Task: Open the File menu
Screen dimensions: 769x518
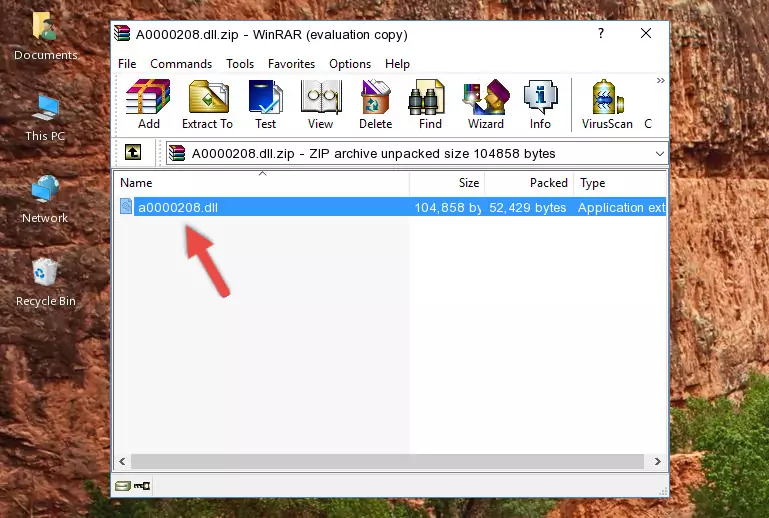Action: point(127,64)
